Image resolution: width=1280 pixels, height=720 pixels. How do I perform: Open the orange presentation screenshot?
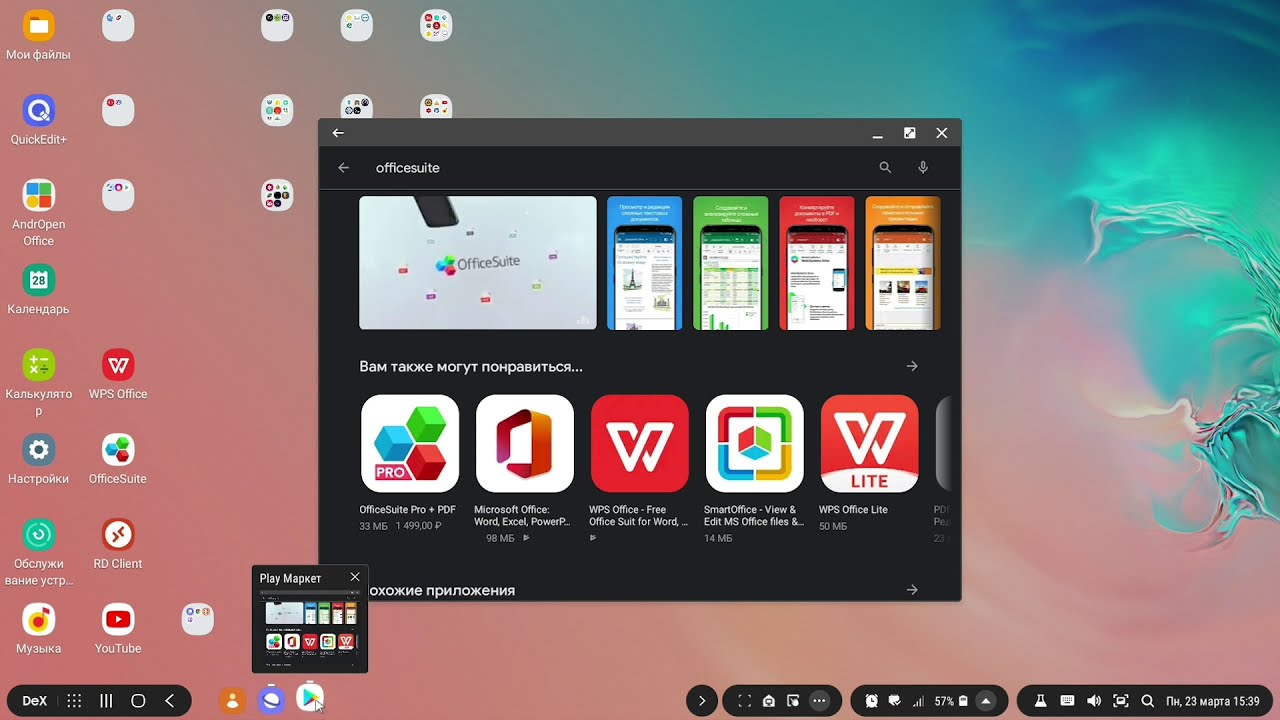tap(903, 263)
